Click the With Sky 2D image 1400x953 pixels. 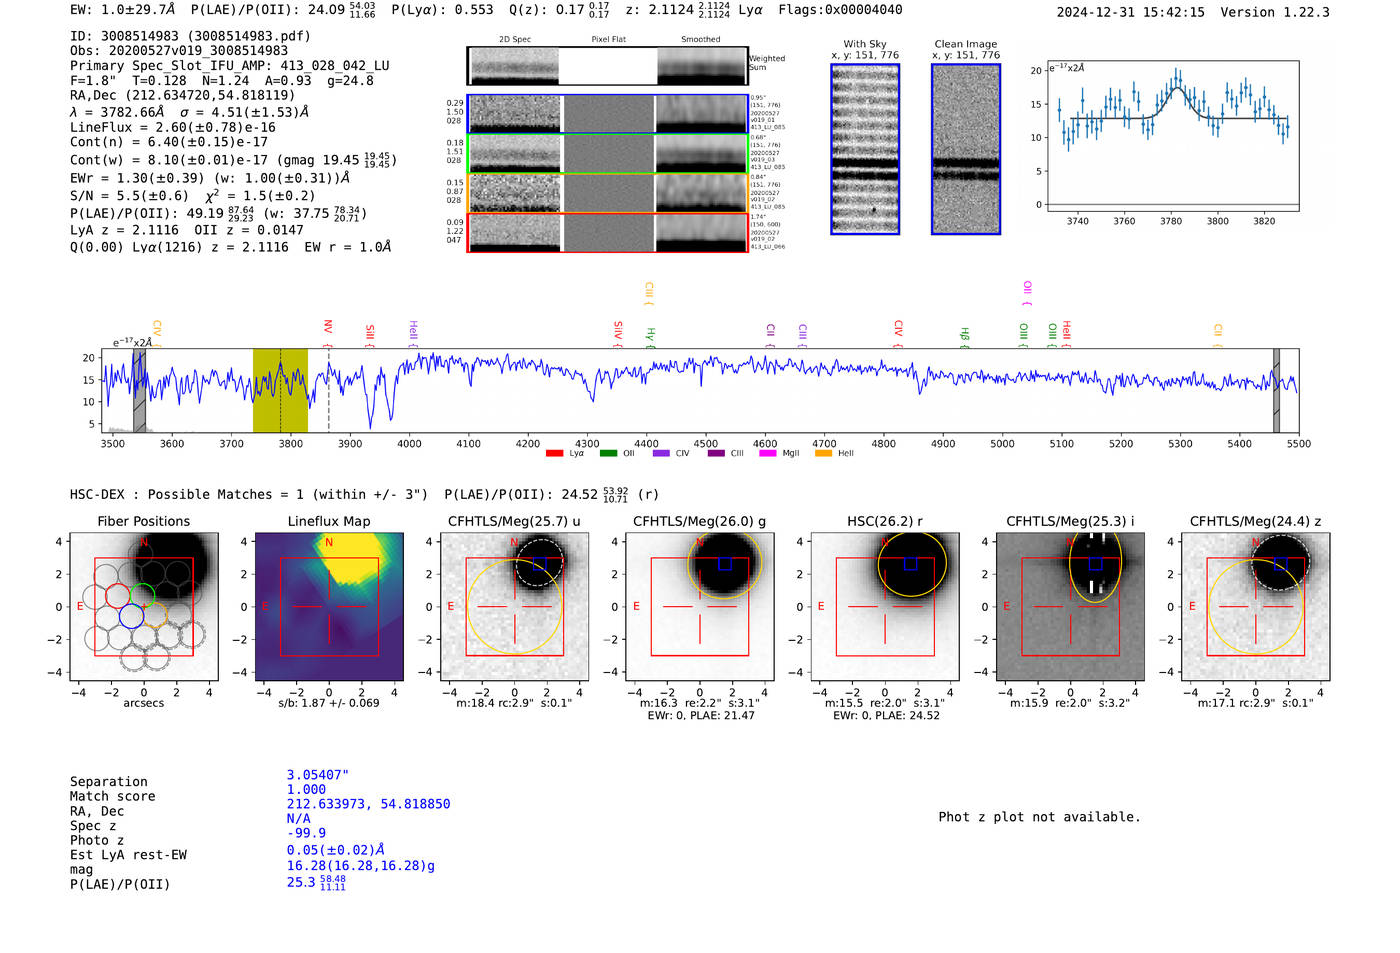pyautogui.click(x=865, y=149)
